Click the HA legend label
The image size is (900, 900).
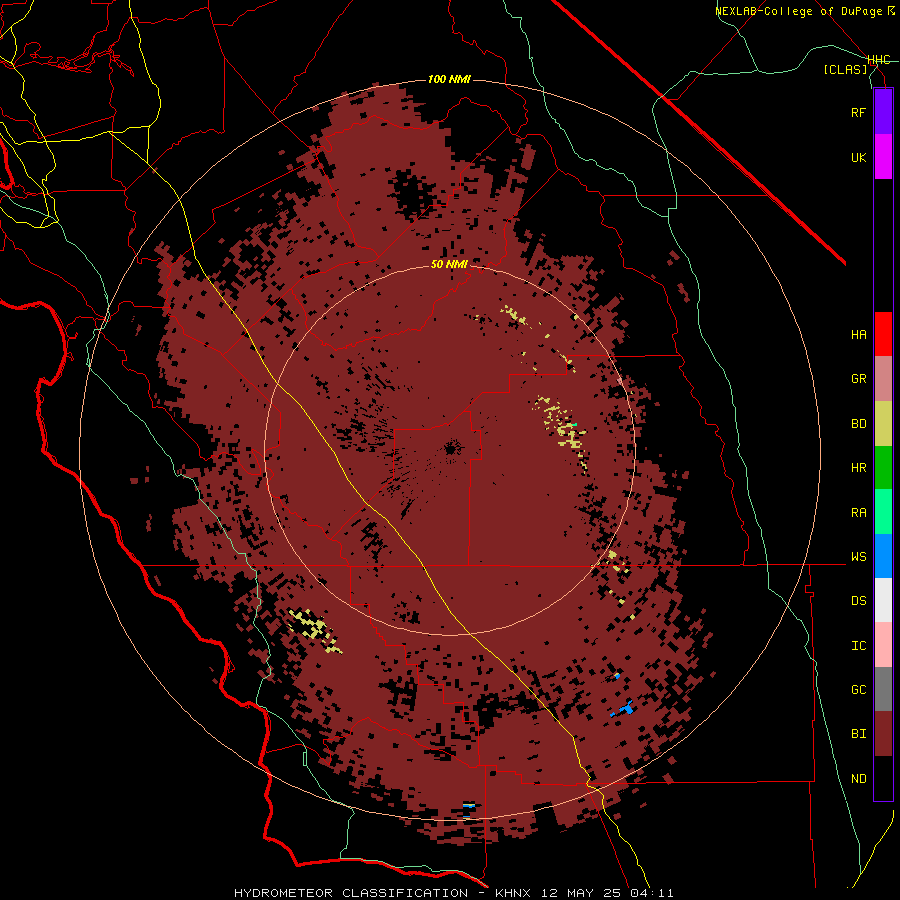(858, 335)
